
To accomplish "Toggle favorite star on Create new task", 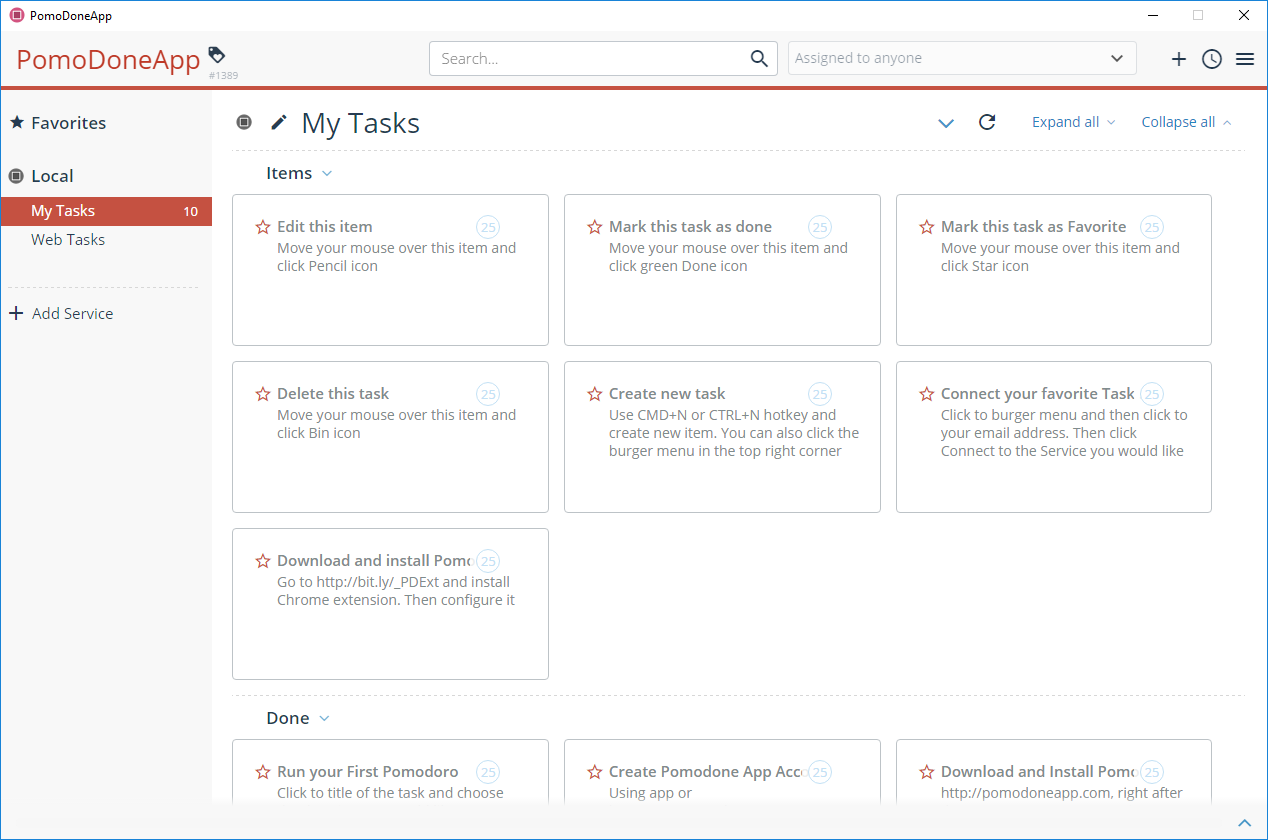I will click(x=595, y=394).
